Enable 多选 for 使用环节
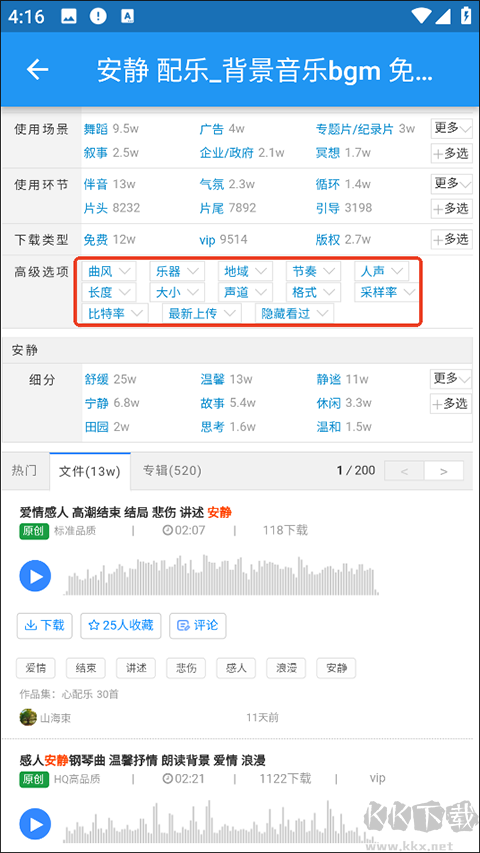The image size is (480, 853). 451,208
